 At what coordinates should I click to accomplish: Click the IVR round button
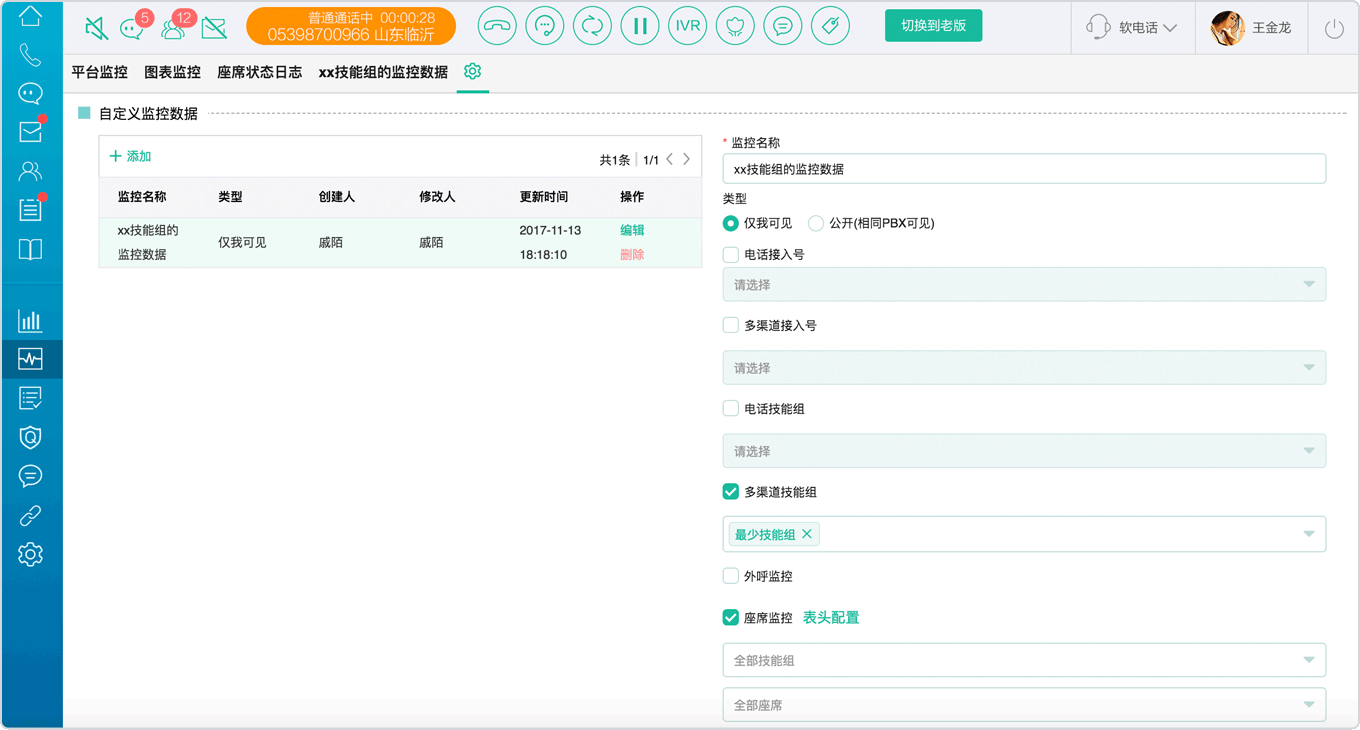[x=688, y=26]
